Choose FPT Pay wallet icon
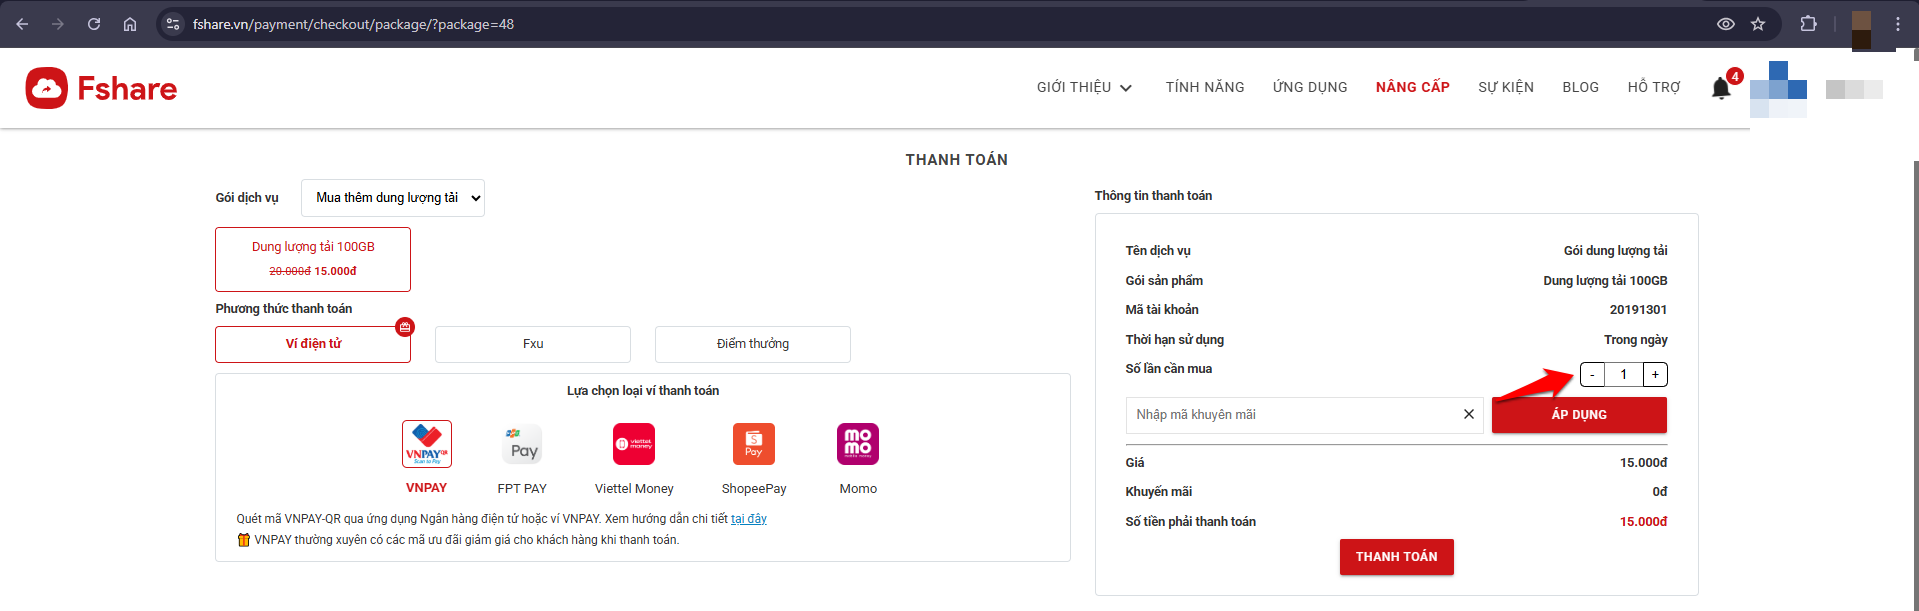The image size is (1919, 611). [522, 444]
